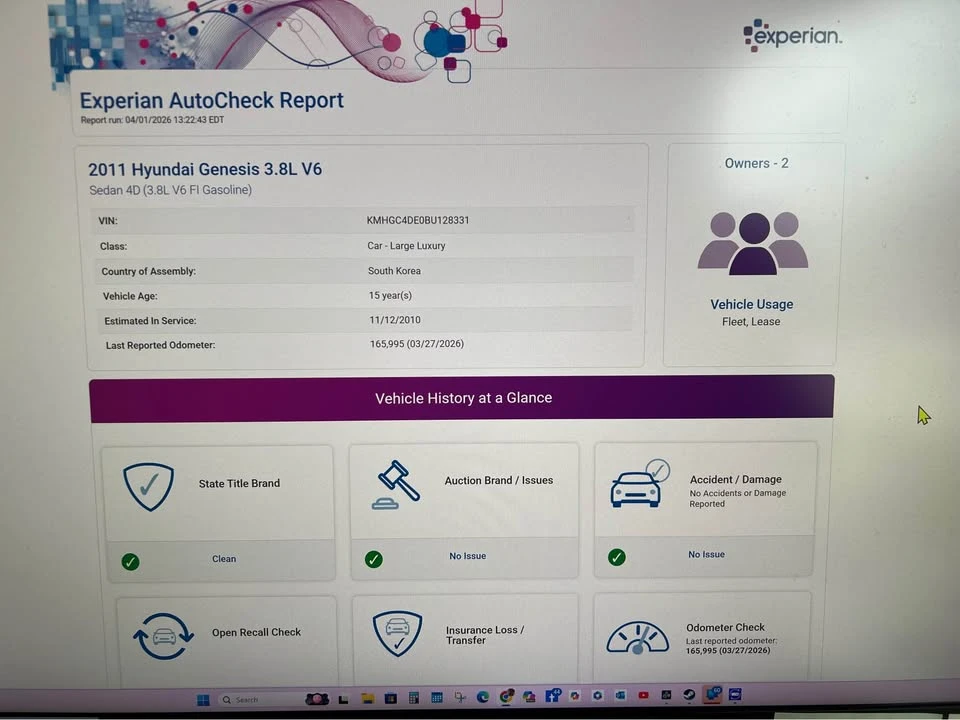Viewport: 960px width, 720px height.
Task: Click the Vehicle Usage heading
Action: 752,304
